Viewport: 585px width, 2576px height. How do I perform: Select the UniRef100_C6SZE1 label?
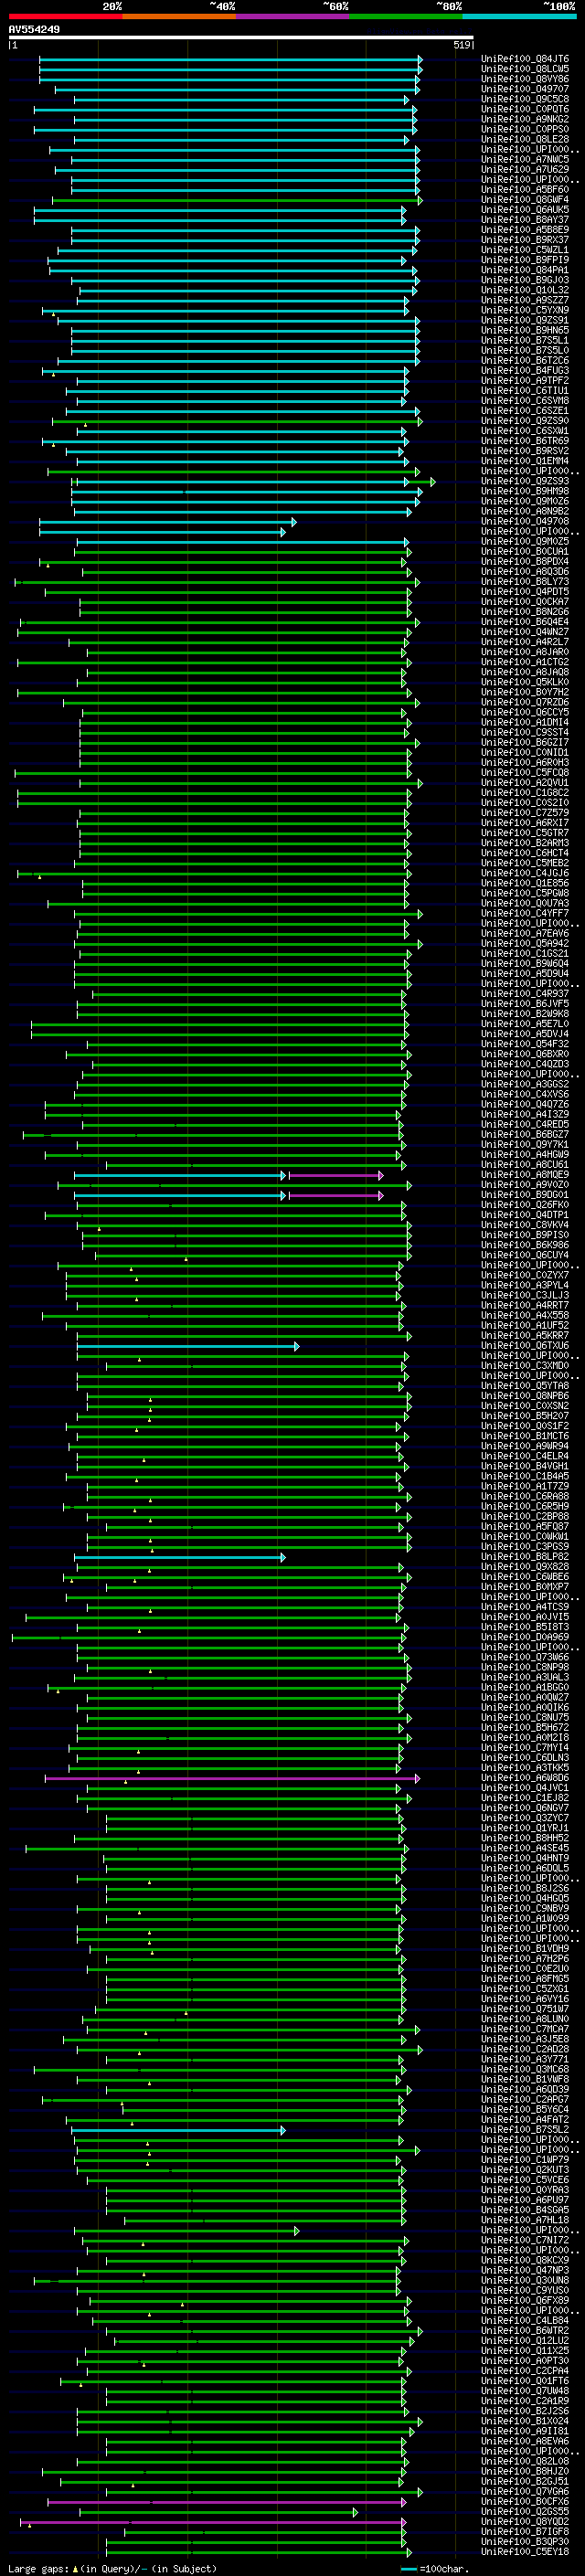525,410
